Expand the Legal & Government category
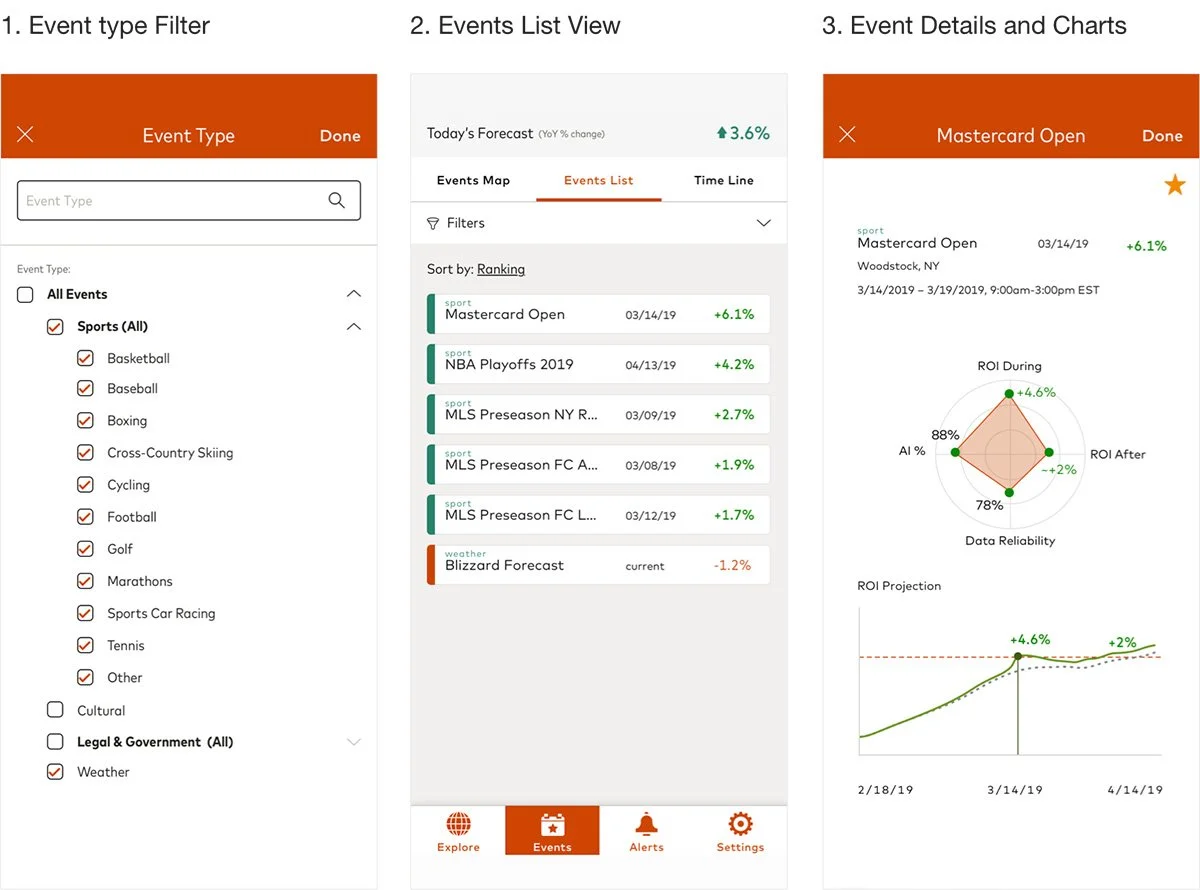This screenshot has height=890, width=1200. (x=353, y=741)
